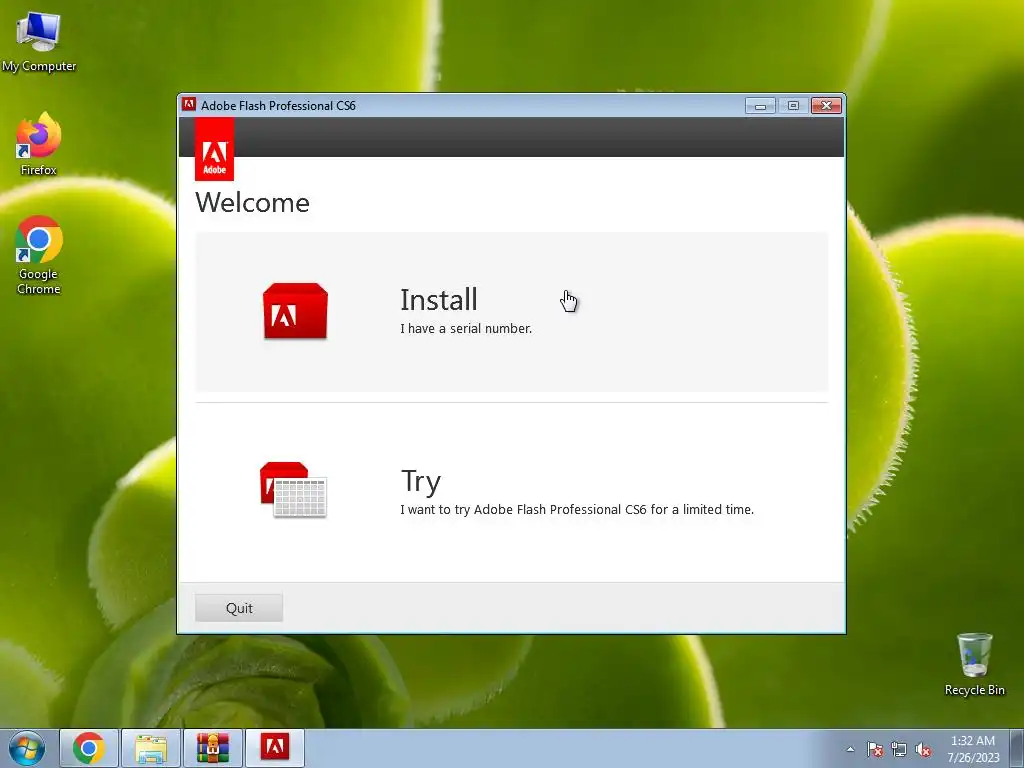
Task: Click the 'I have a serial number.' text
Action: point(466,328)
